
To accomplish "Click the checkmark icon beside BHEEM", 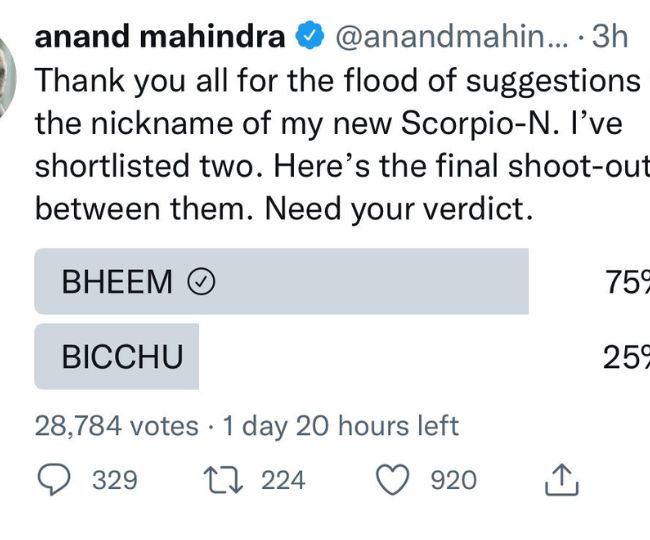I will 201,283.
